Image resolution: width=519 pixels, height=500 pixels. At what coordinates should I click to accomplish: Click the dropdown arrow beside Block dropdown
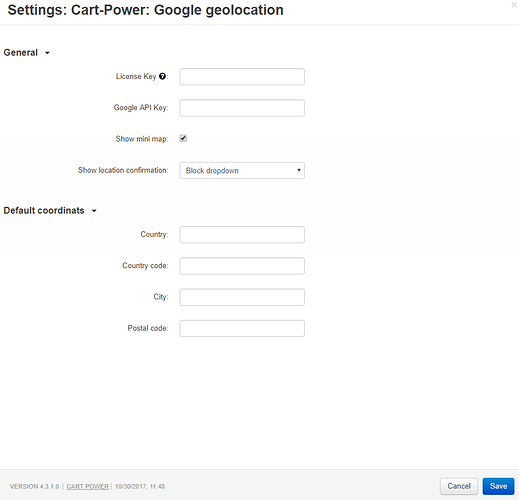pos(299,170)
